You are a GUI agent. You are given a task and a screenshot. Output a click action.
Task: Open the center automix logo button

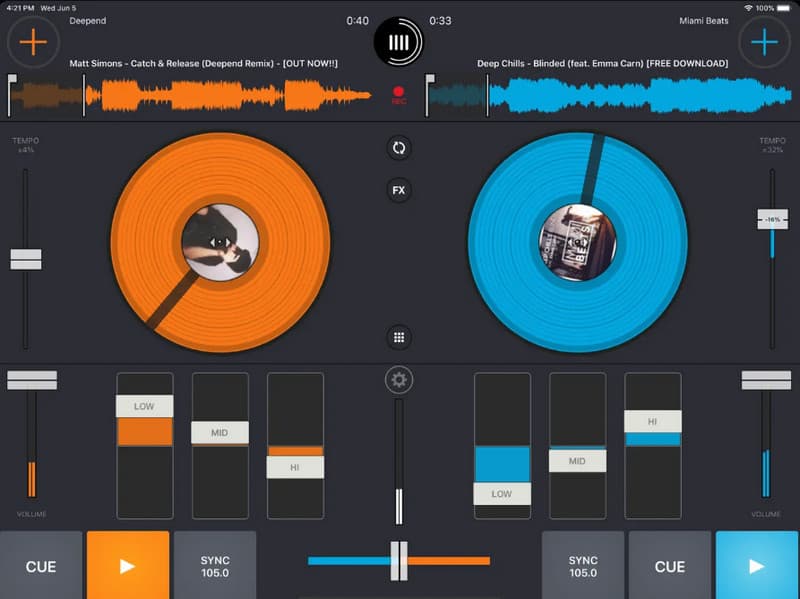398,42
